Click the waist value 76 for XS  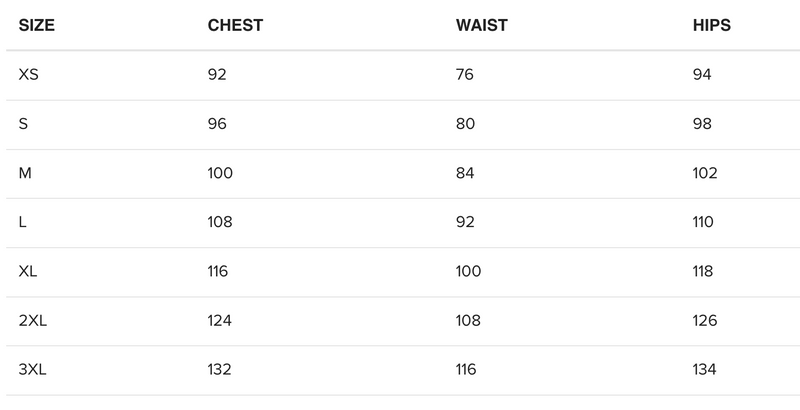465,75
